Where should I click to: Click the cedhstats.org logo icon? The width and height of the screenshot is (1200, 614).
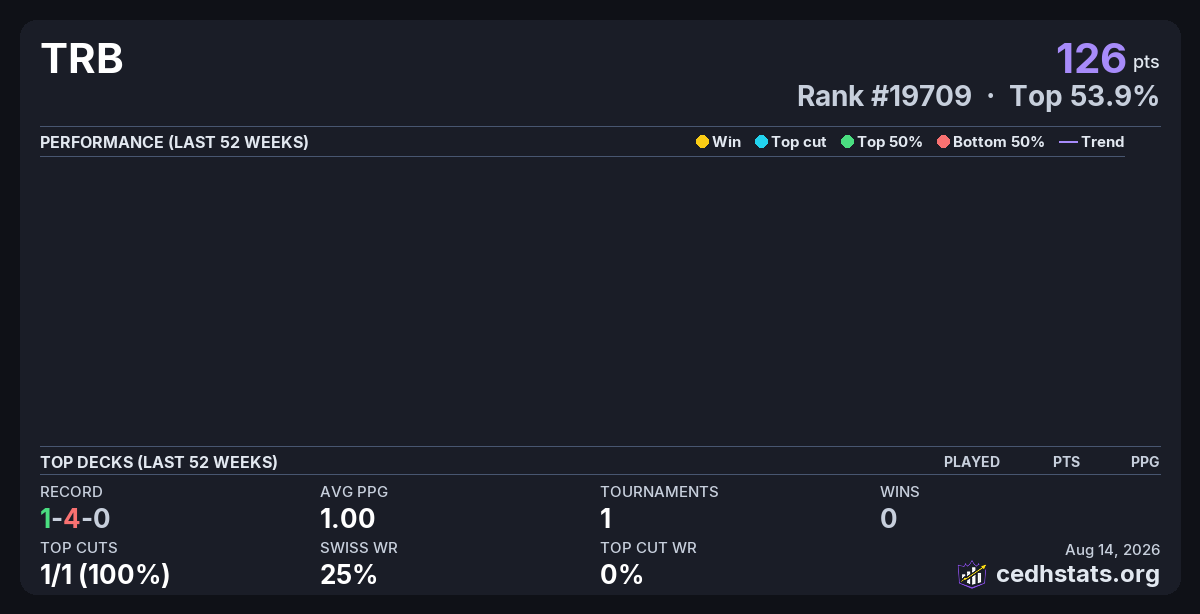point(972,574)
